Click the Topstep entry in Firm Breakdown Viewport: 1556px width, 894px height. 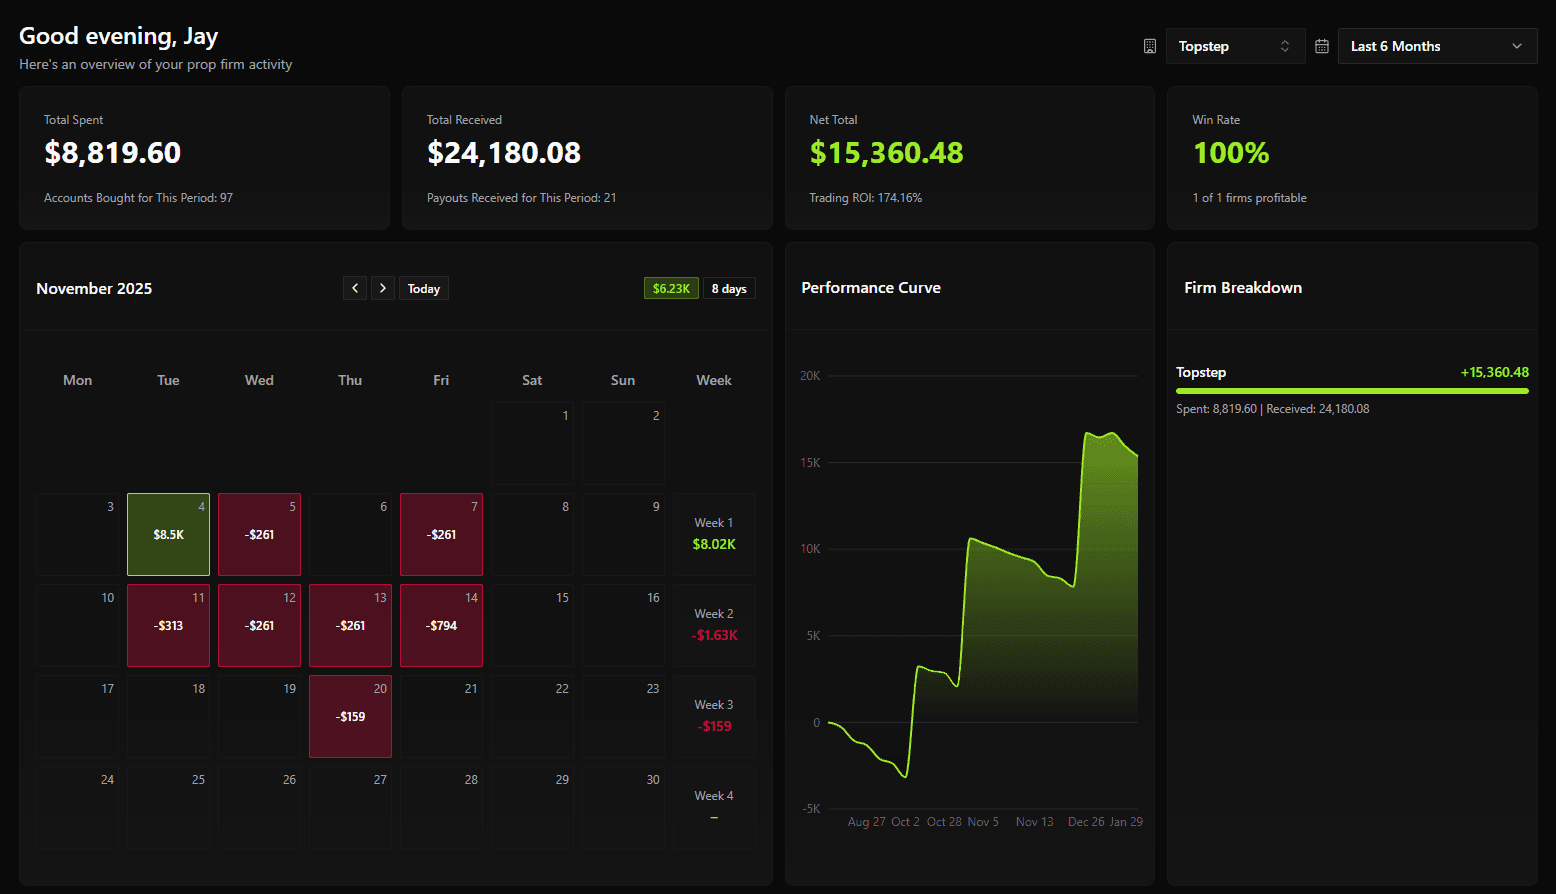1201,371
